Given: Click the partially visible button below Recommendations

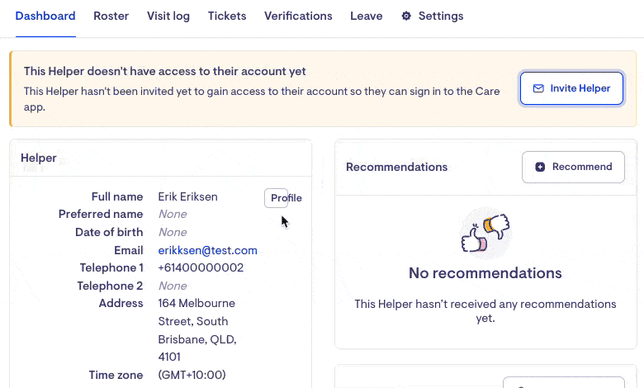Looking at the screenshot, I should coord(564,382).
